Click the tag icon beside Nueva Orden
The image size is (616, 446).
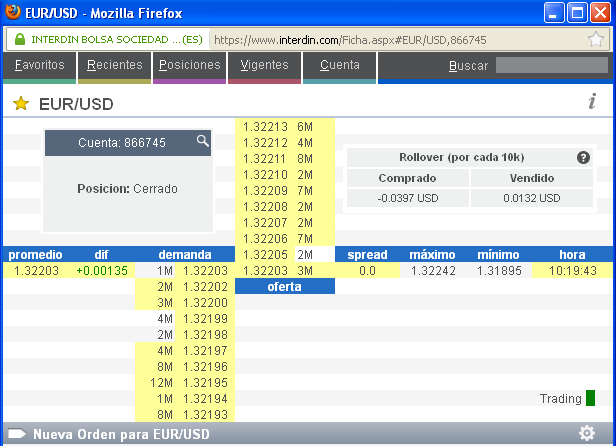pos(17,434)
